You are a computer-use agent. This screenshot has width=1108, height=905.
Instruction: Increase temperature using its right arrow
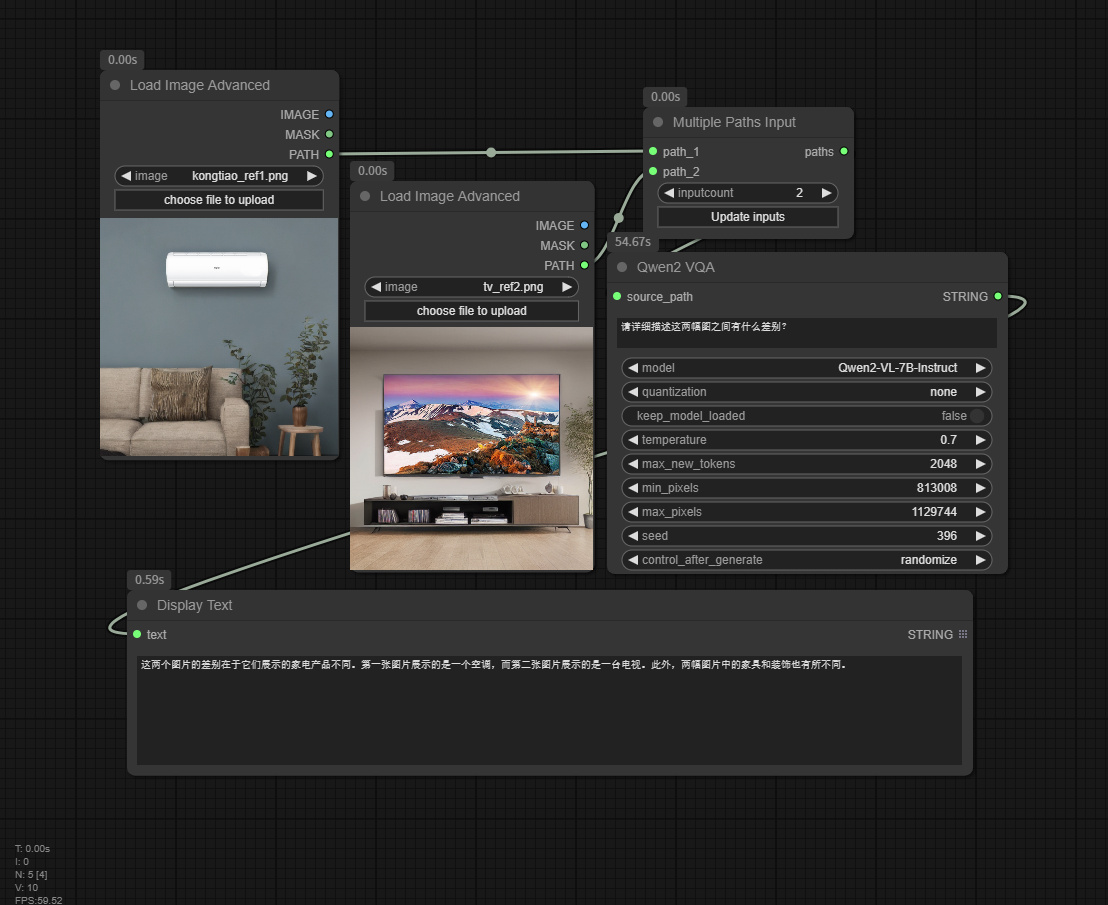tap(981, 439)
